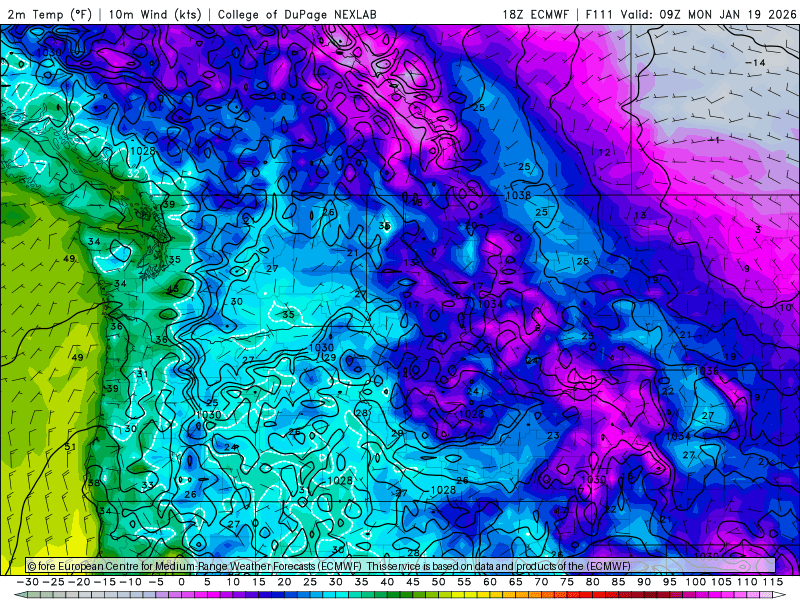The width and height of the screenshot is (800, 600).
Task: Click the "18Z ECMWF" model run label
Action: pos(535,14)
